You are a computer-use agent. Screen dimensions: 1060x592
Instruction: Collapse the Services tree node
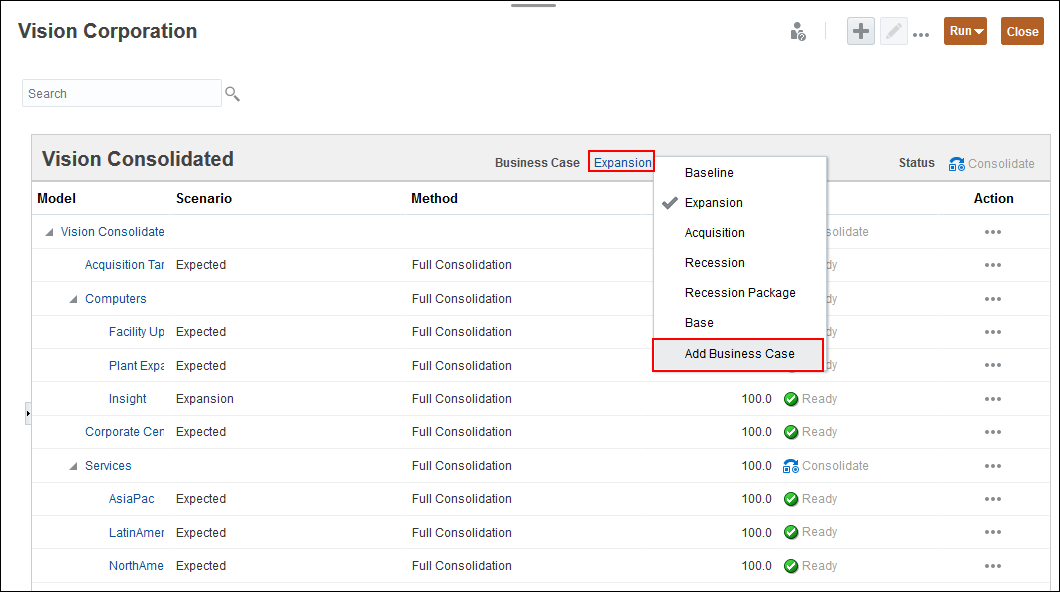click(74, 466)
